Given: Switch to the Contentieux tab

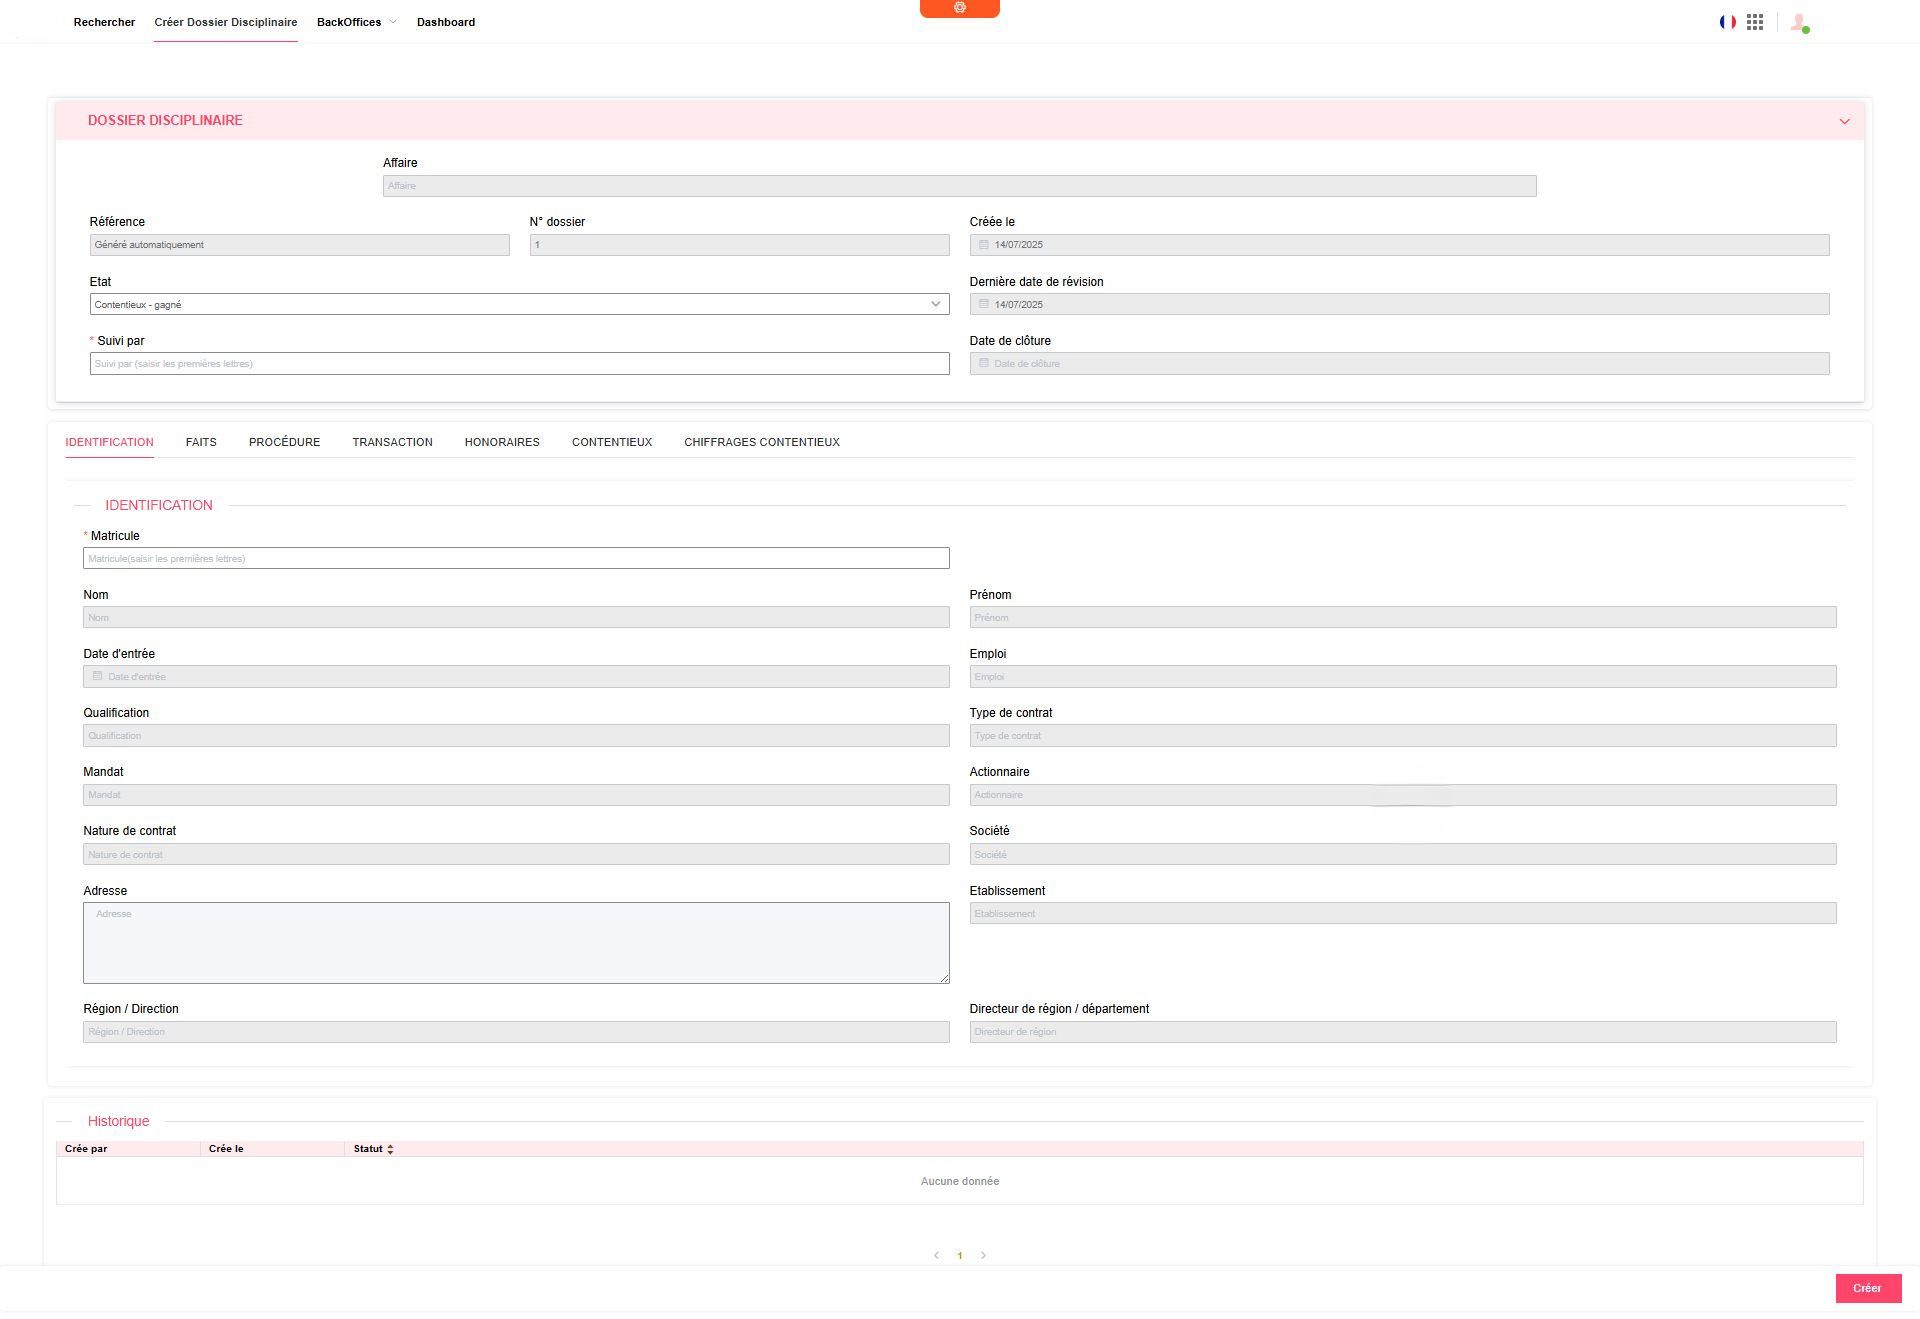Looking at the screenshot, I should 612,442.
